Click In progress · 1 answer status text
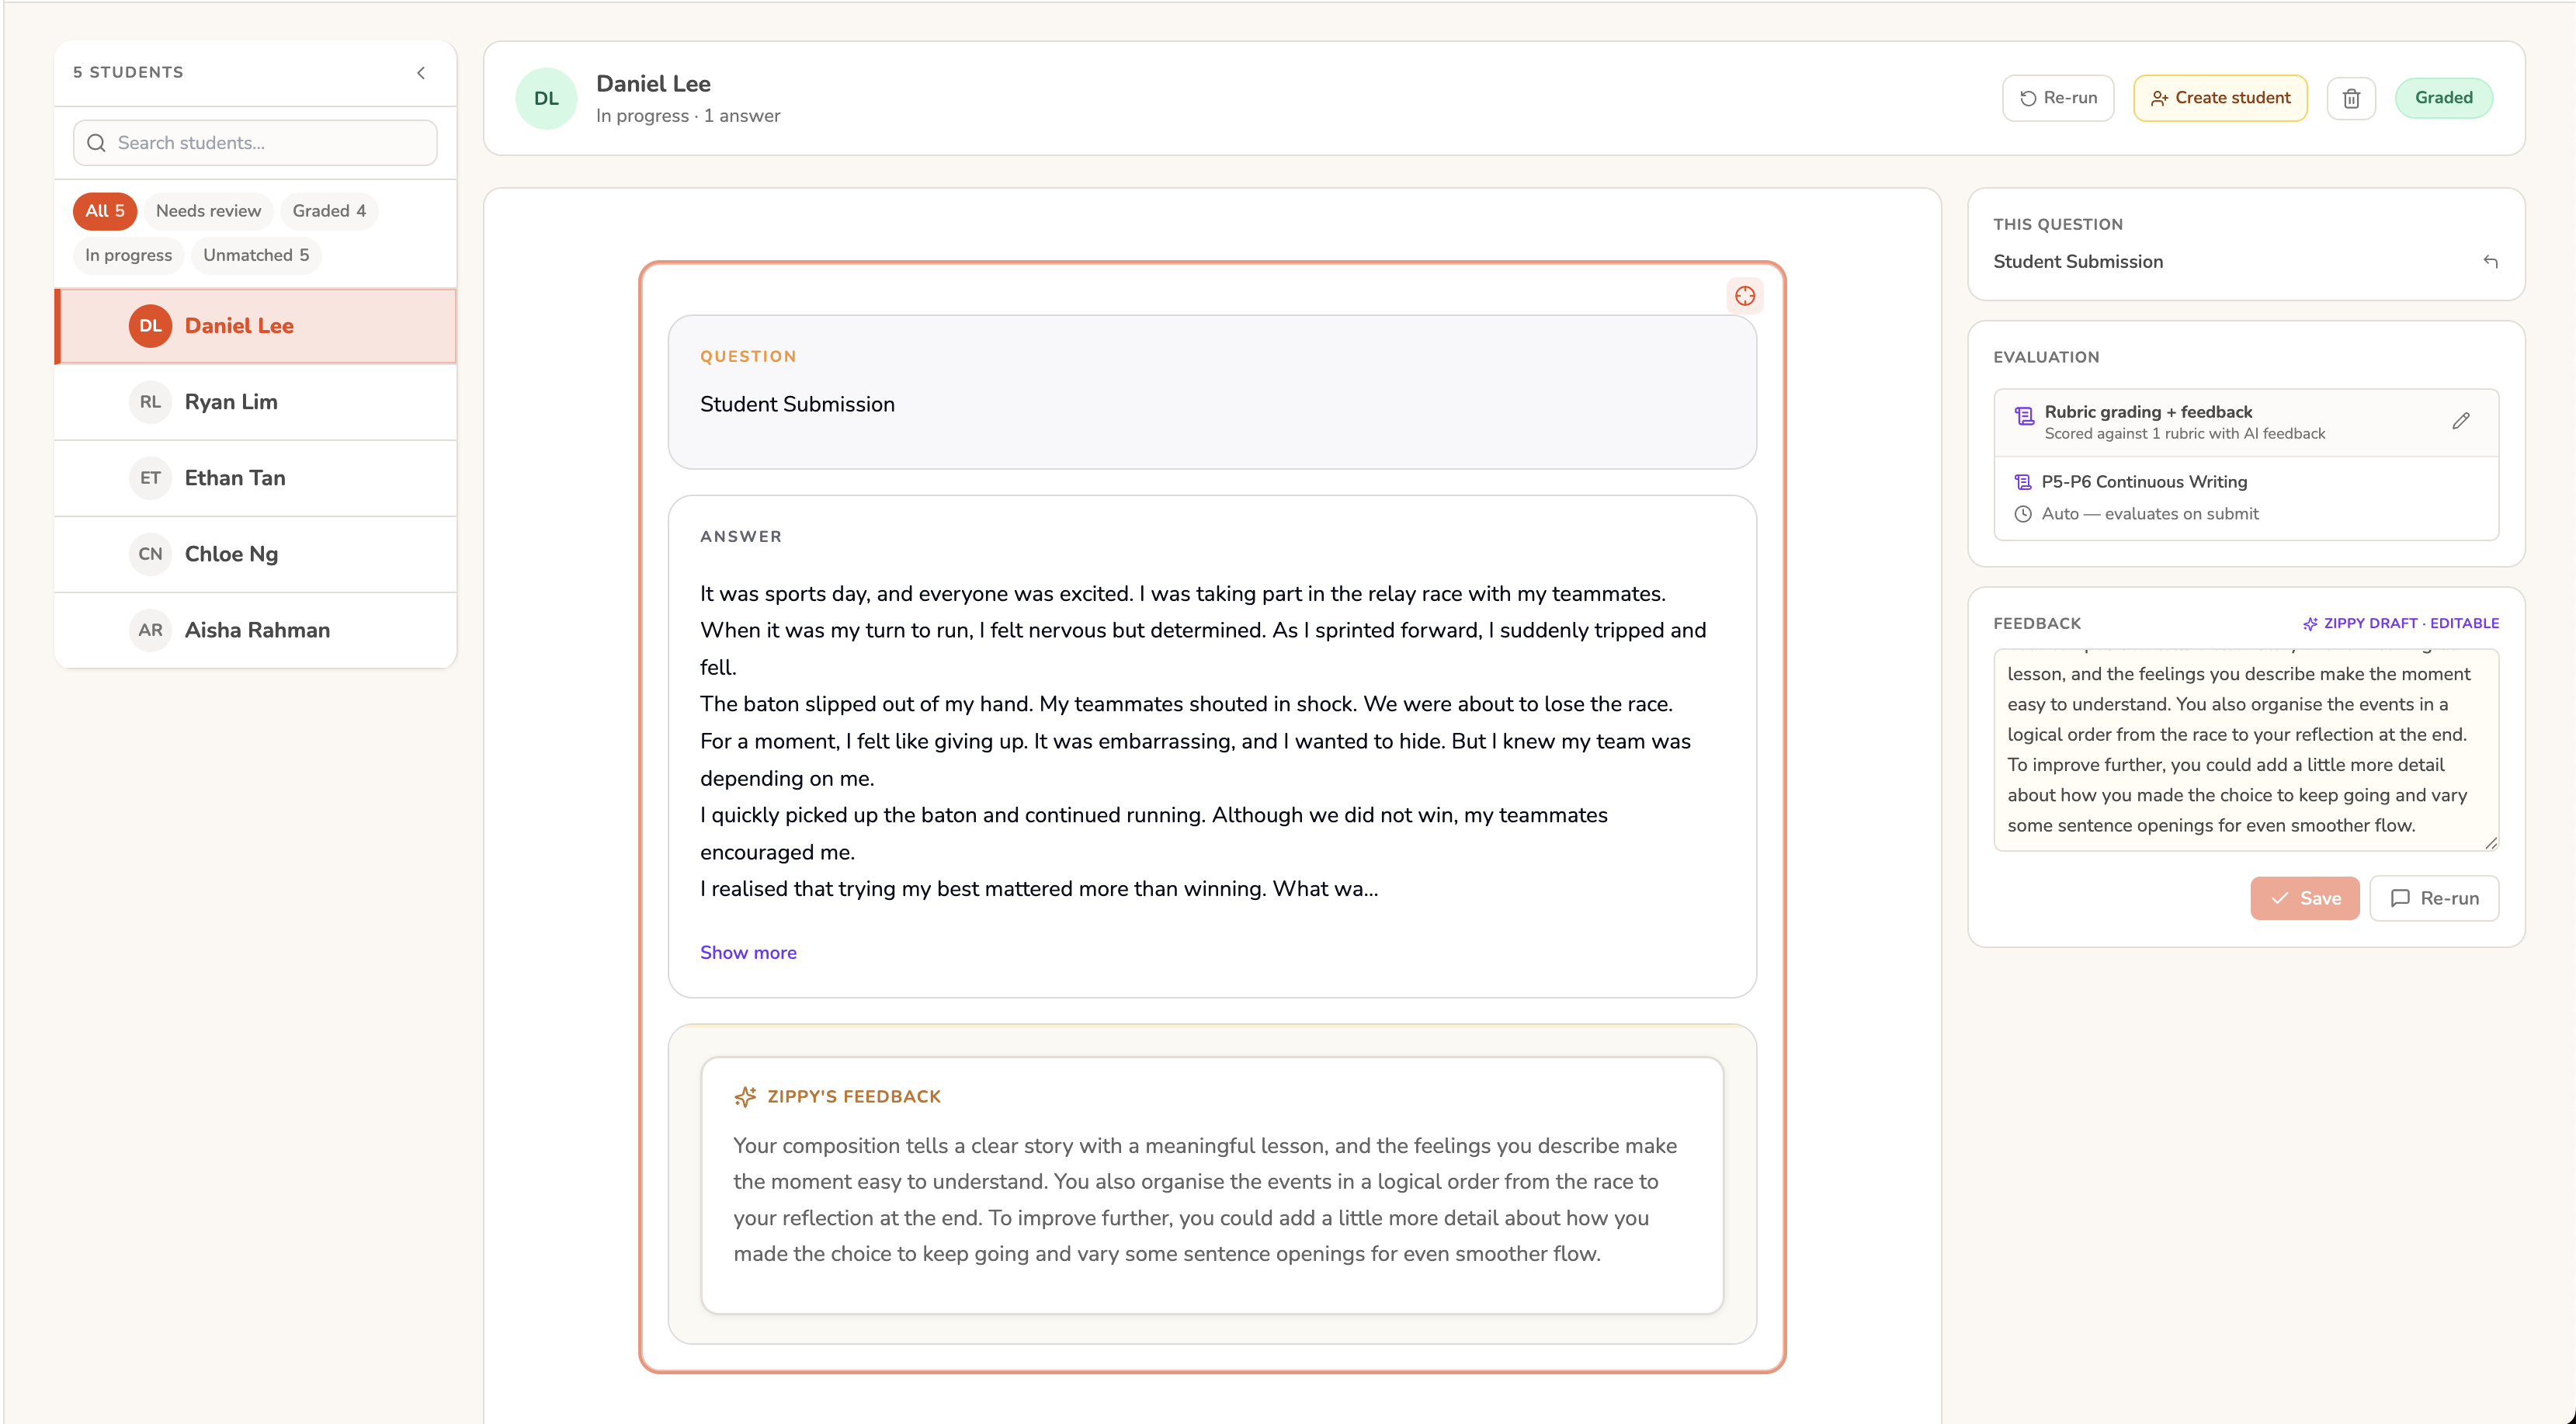The height and width of the screenshot is (1424, 2576). pos(688,116)
